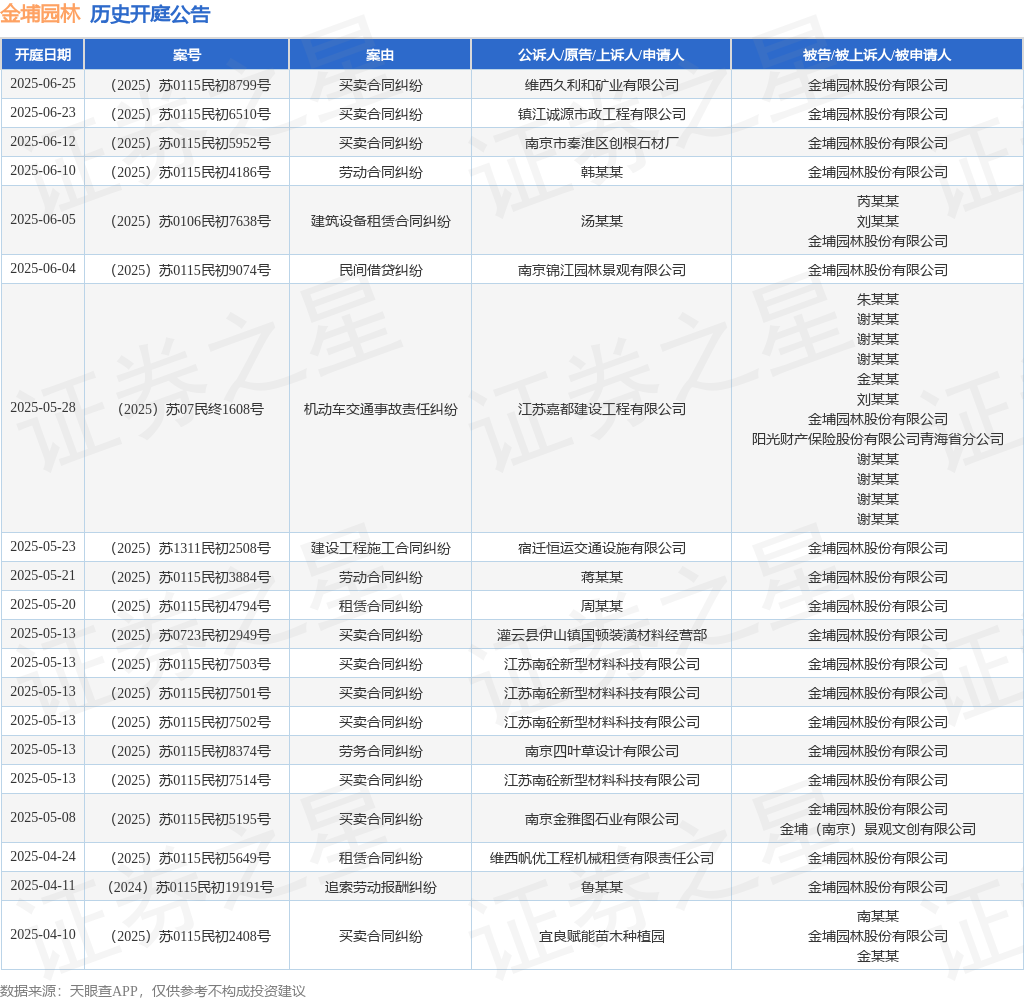Click case number 苏0115民初5649号
Viewport: 1024px width, 1000px height.
coord(191,859)
